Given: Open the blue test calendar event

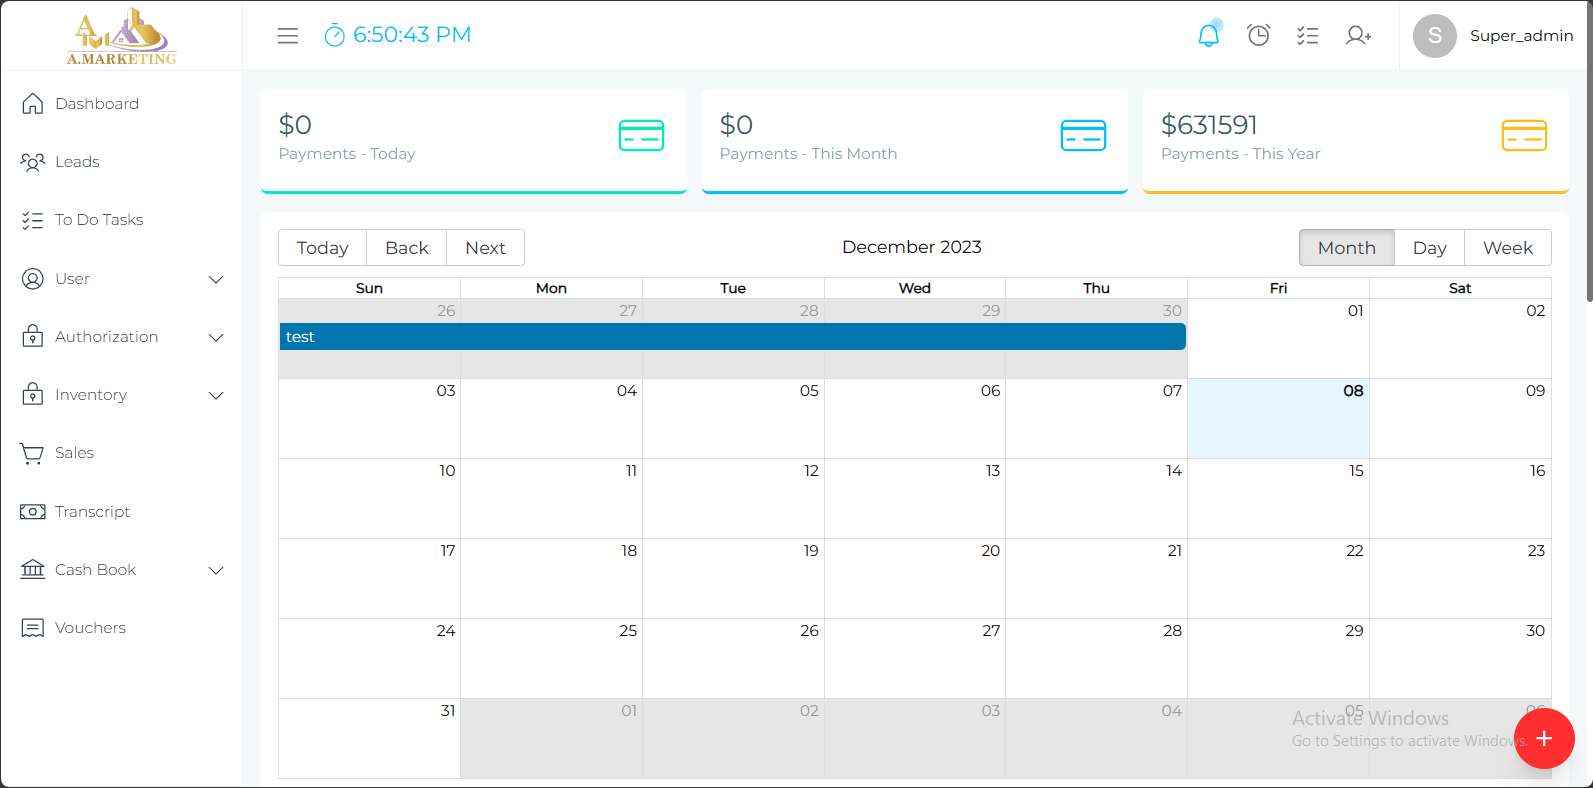Looking at the screenshot, I should pyautogui.click(x=732, y=337).
